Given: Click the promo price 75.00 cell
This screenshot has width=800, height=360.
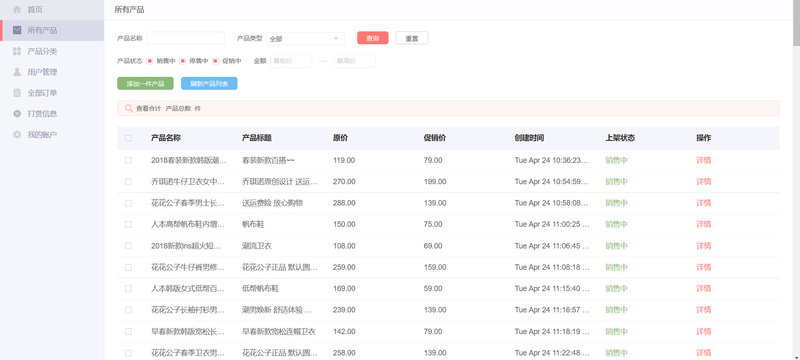Looking at the screenshot, I should tap(433, 224).
